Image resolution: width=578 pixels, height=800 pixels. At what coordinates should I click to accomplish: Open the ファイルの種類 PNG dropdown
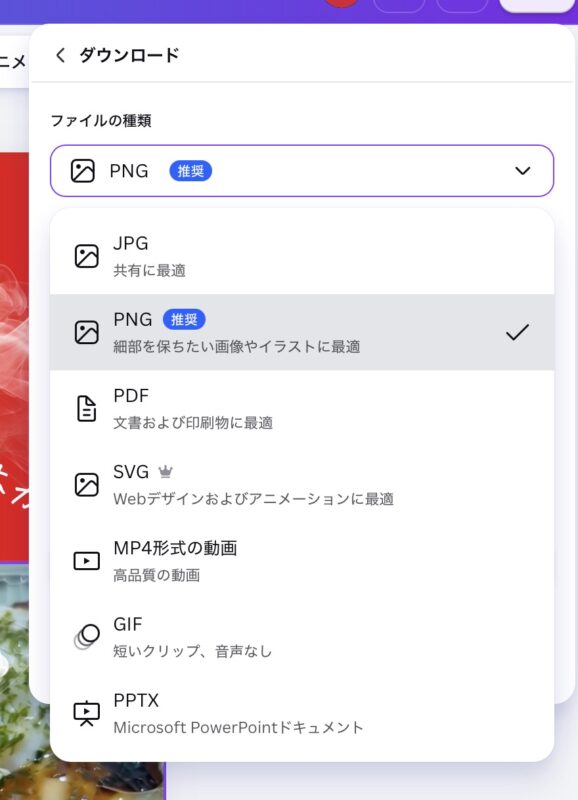coord(302,171)
